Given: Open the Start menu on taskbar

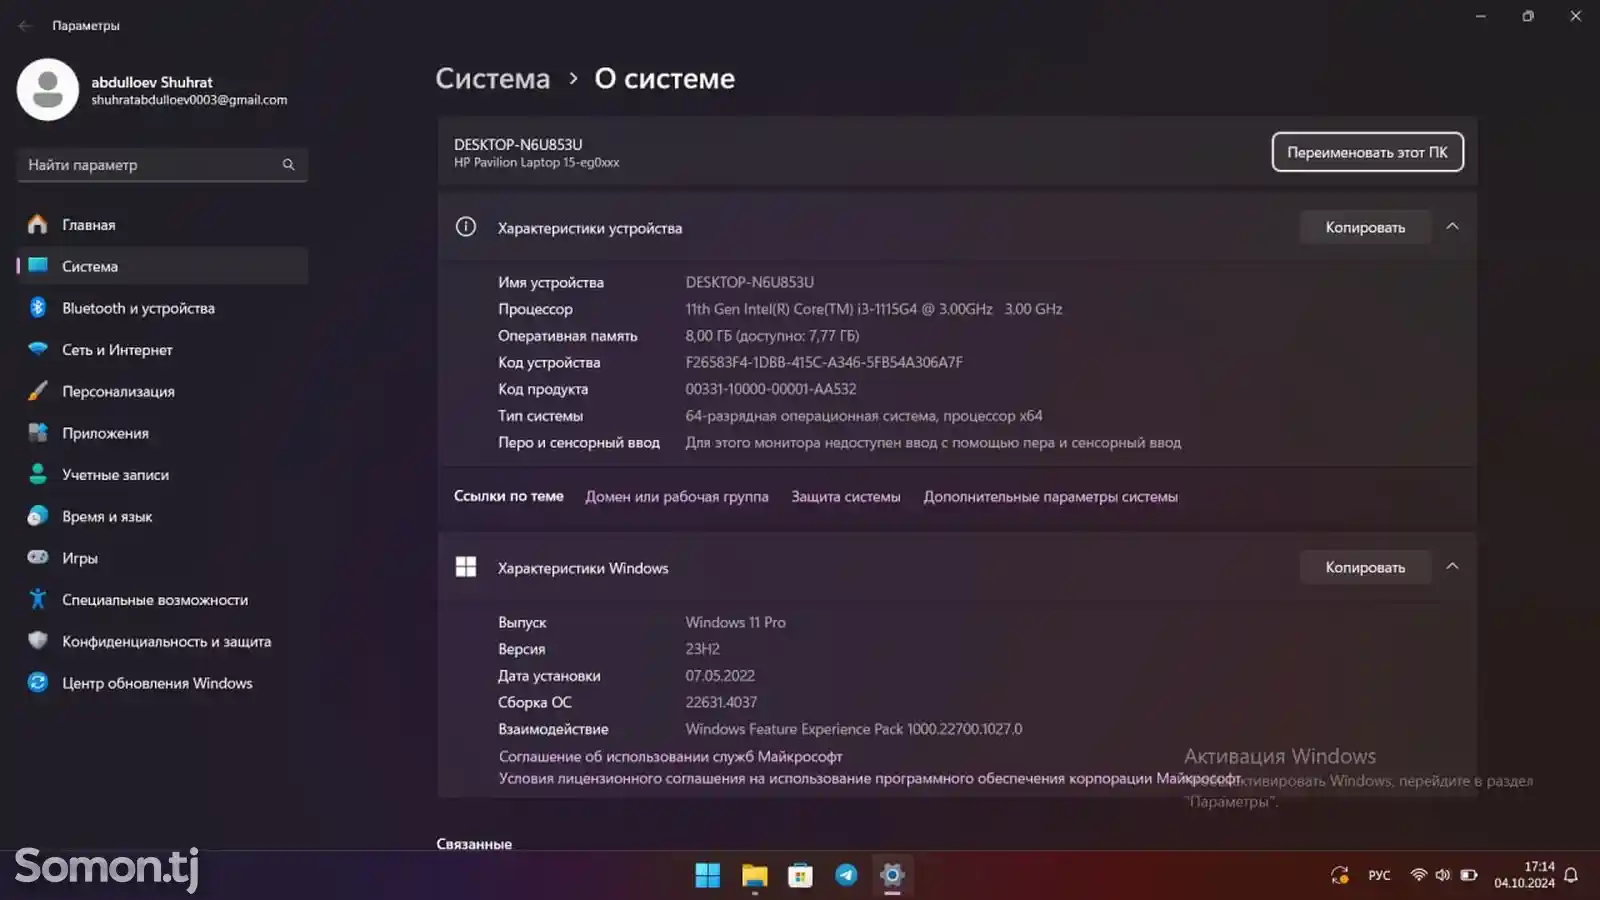Looking at the screenshot, I should (708, 876).
